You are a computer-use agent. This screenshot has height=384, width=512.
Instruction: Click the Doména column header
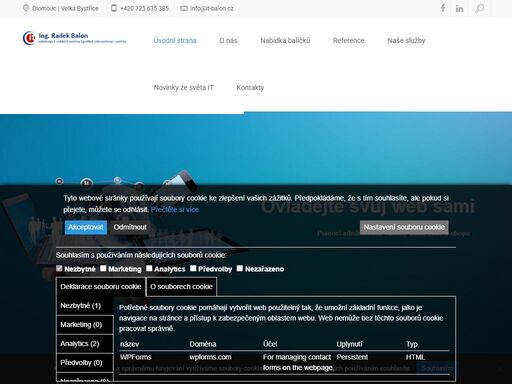203,344
